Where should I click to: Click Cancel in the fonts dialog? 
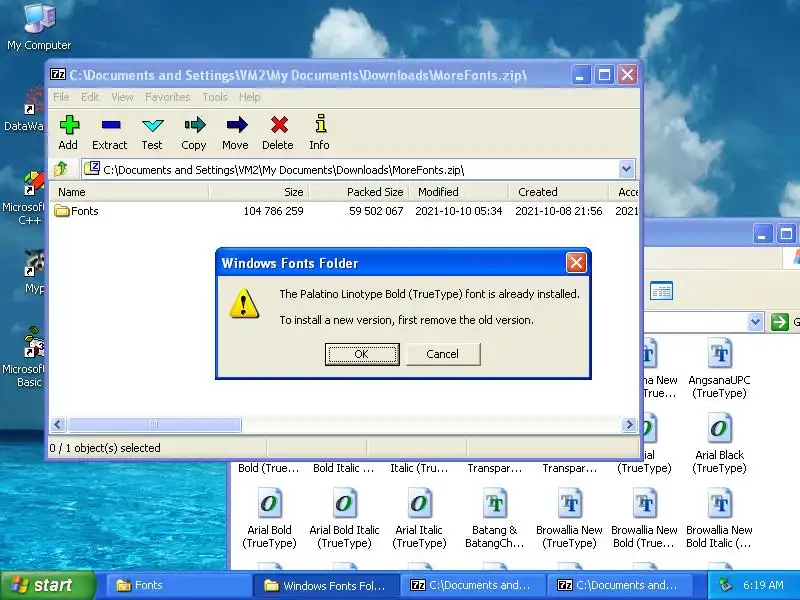(443, 354)
